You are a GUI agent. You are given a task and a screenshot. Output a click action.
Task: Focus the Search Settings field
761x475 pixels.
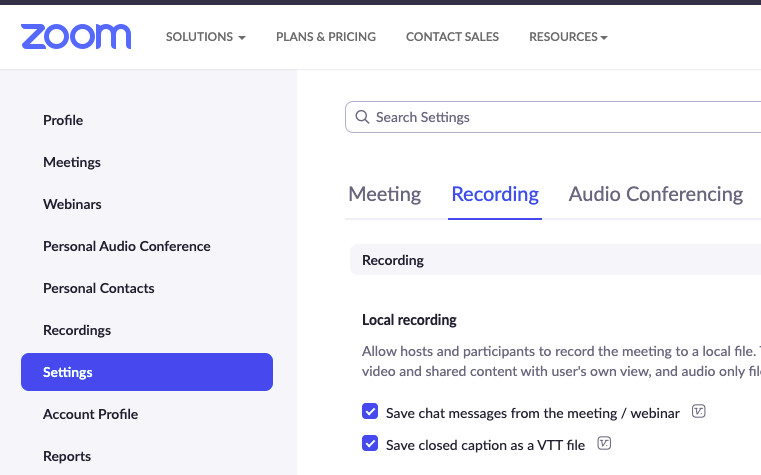pos(553,117)
